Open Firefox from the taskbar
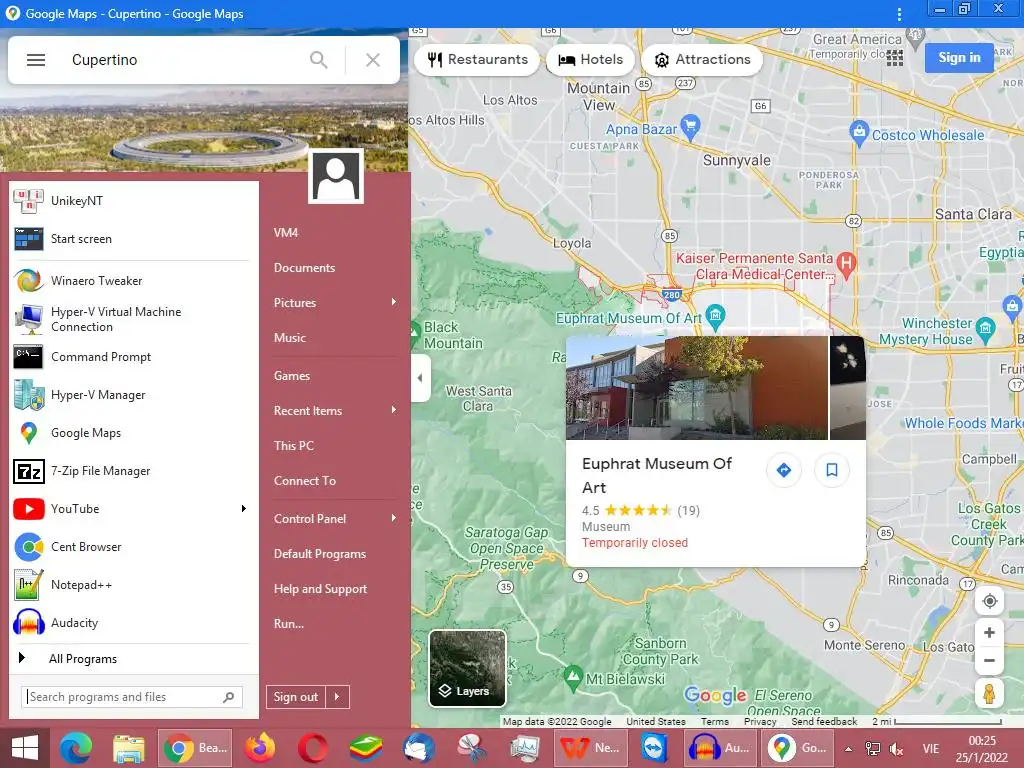Viewport: 1024px width, 768px height. [260, 748]
